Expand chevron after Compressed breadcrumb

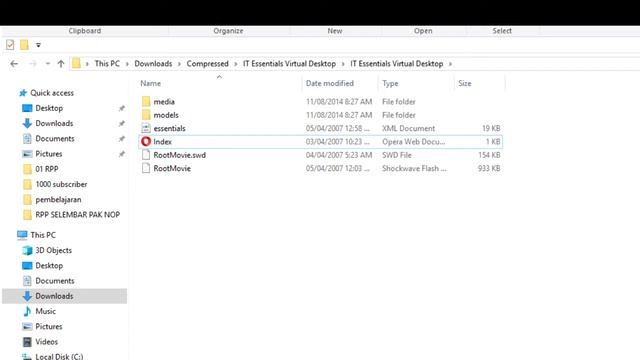pos(236,64)
